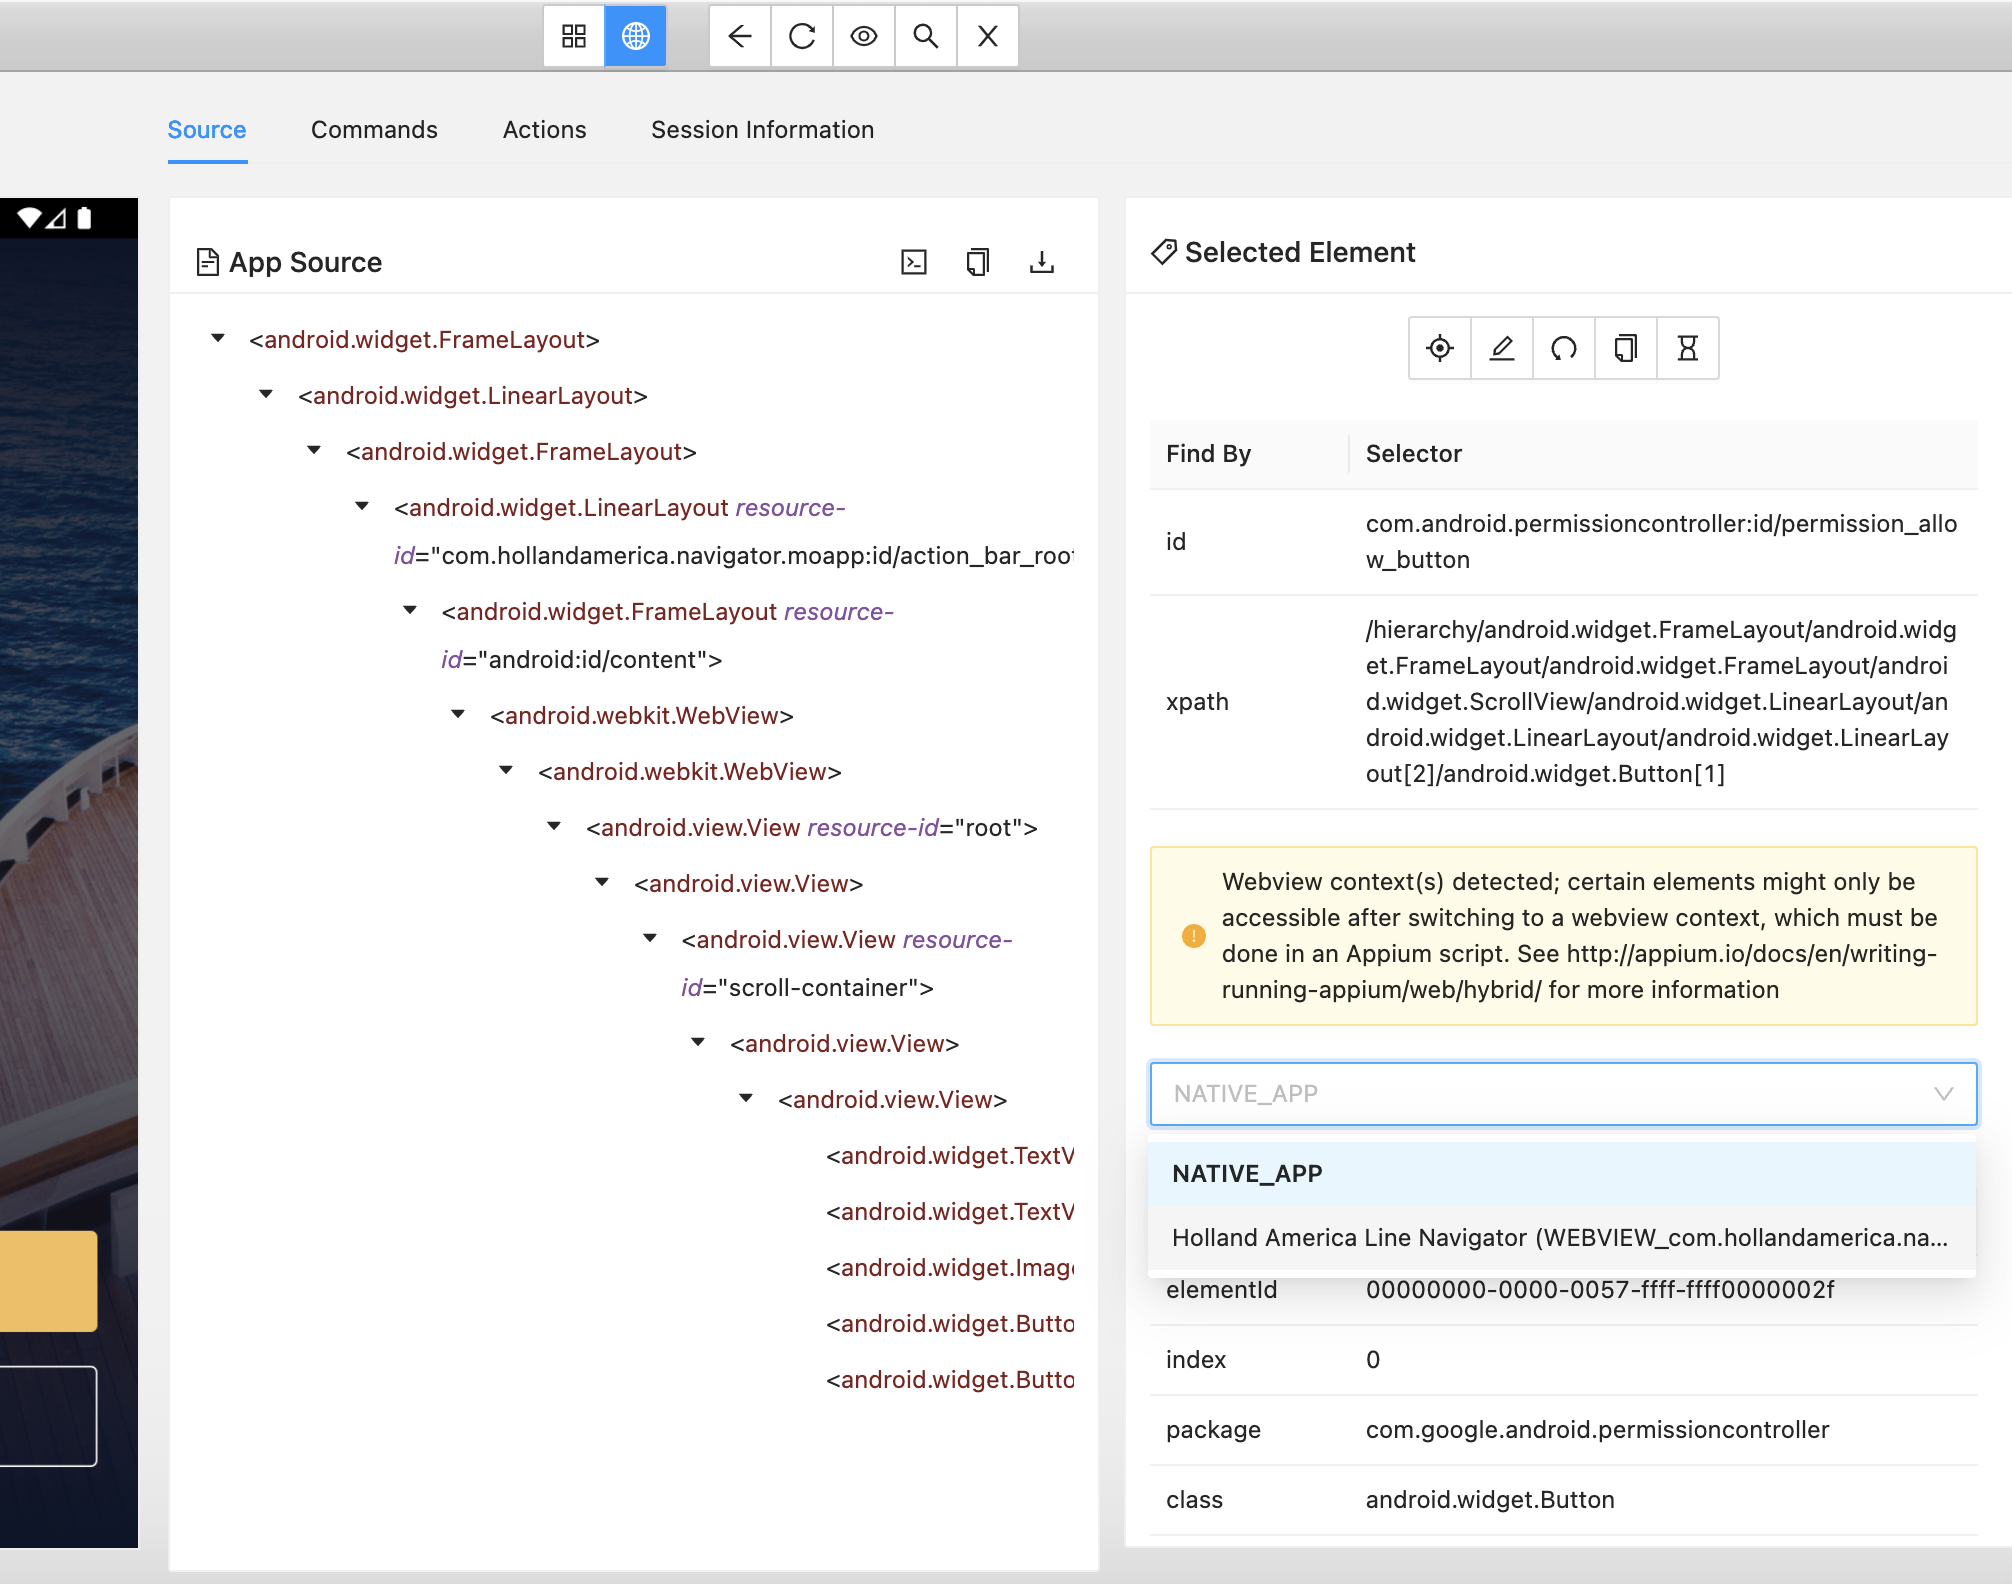The width and height of the screenshot is (2012, 1584).
Task: Switch to the Commands tab
Action: click(374, 130)
